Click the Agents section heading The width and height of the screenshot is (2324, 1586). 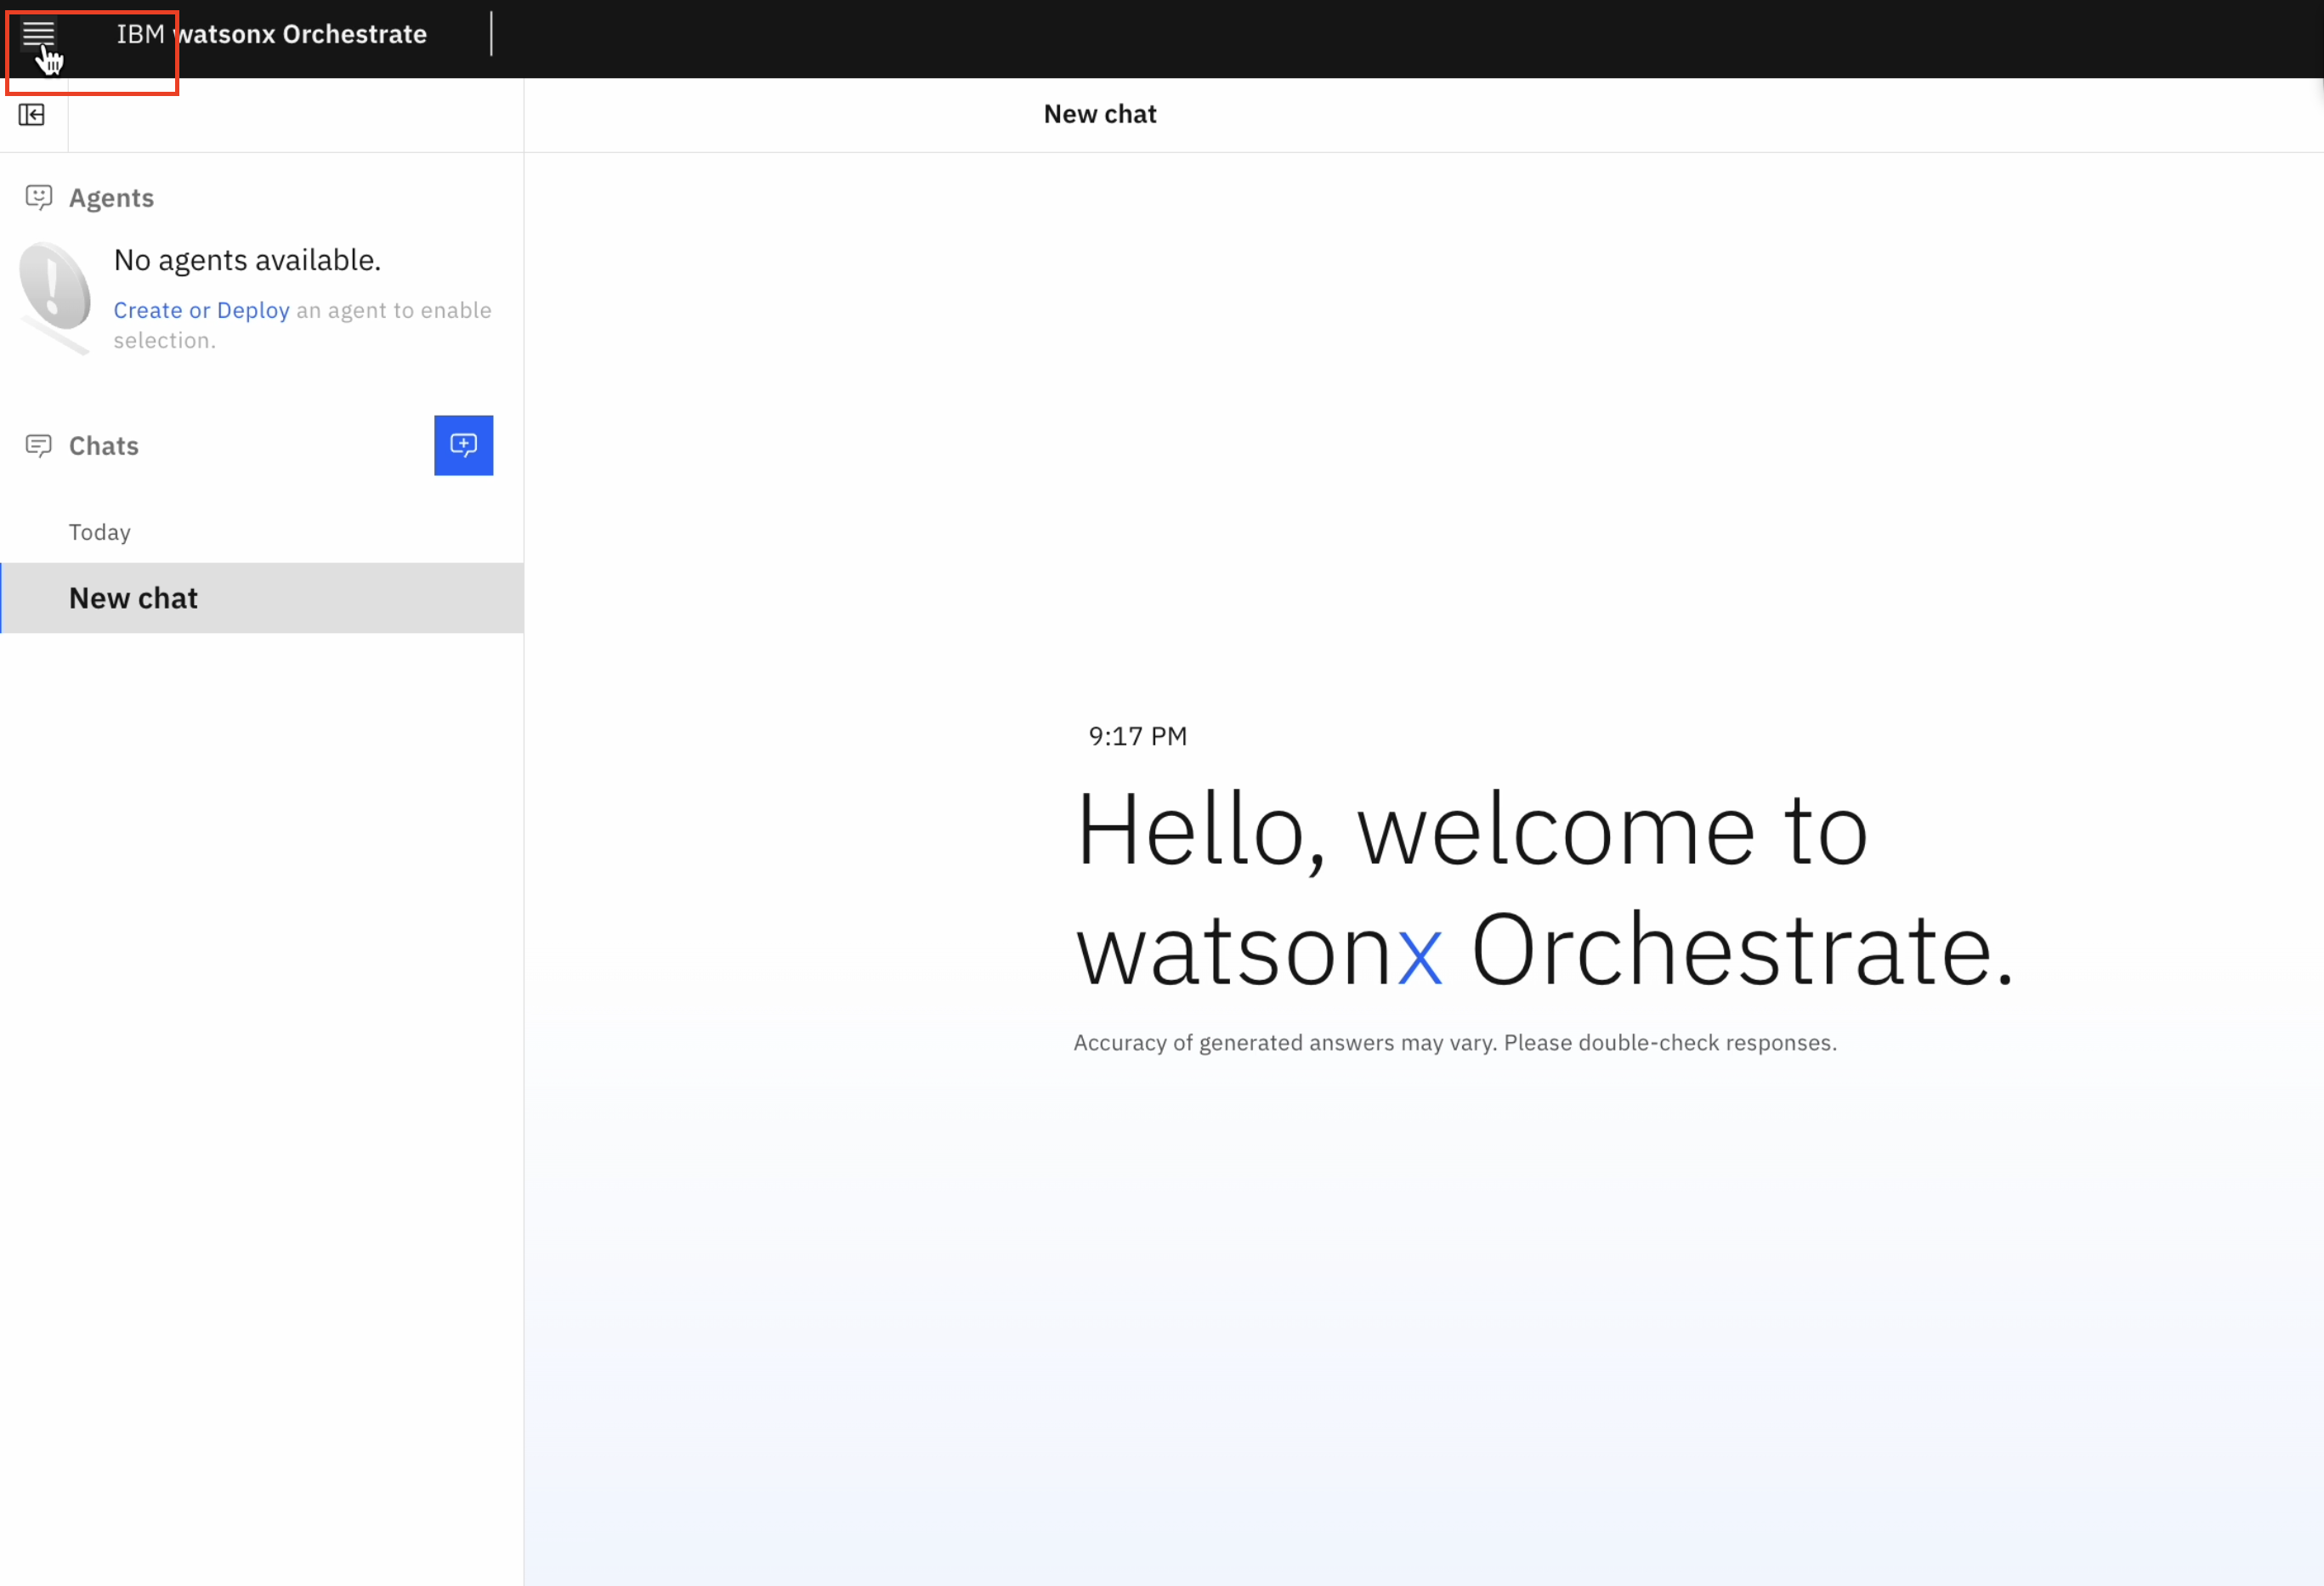[111, 198]
